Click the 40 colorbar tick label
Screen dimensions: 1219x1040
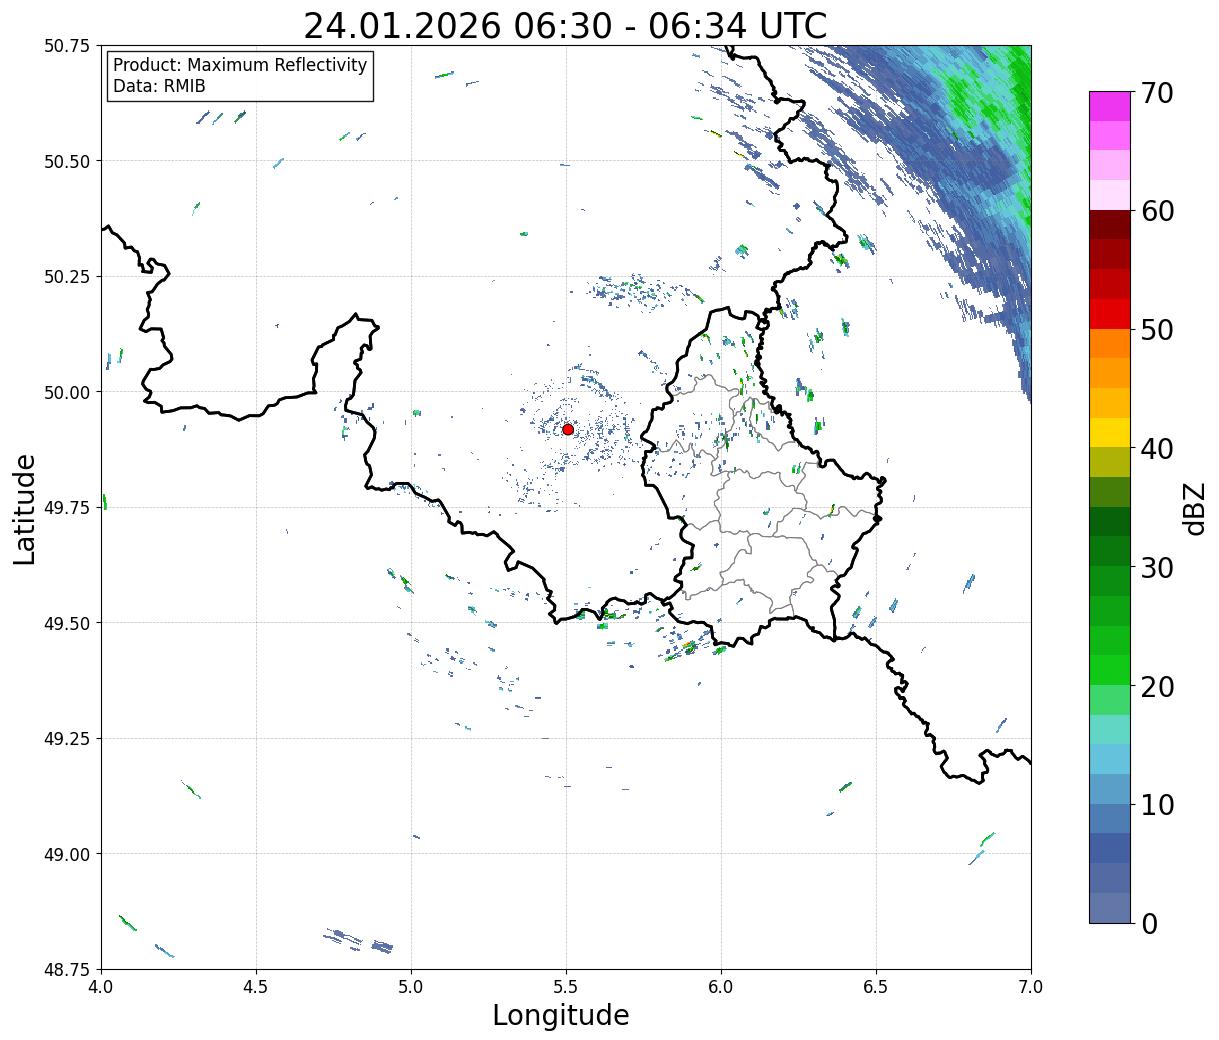(x=1156, y=449)
